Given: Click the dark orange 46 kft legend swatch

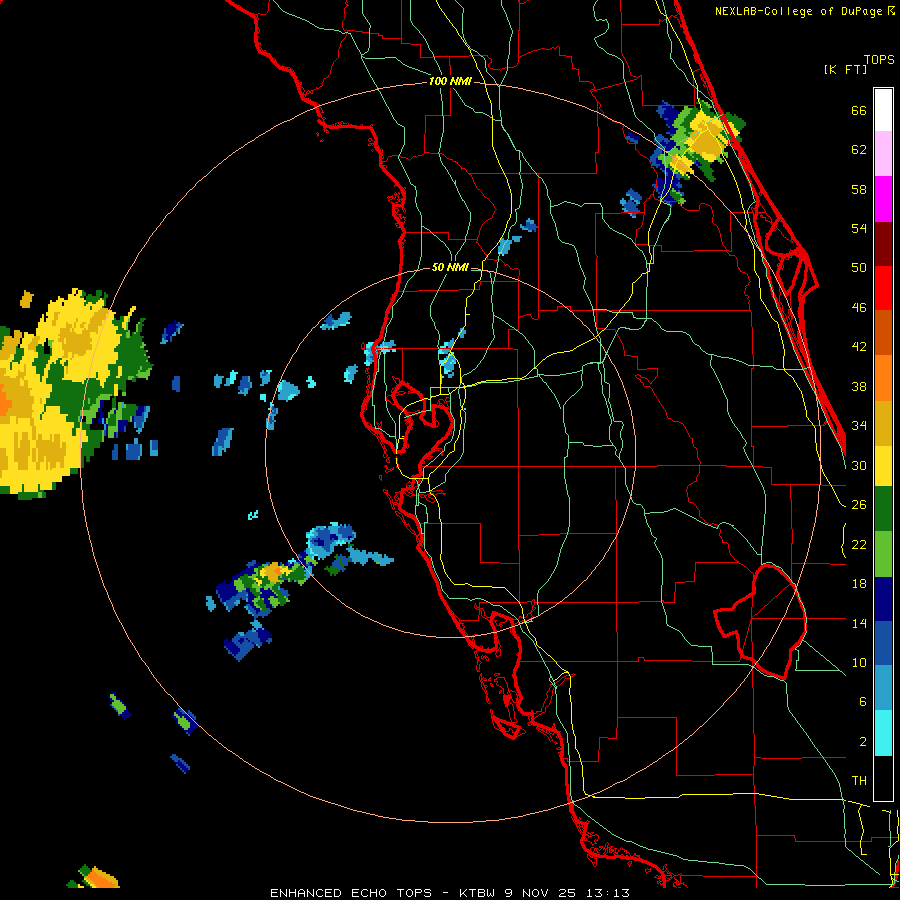Looking at the screenshot, I should point(883,333).
